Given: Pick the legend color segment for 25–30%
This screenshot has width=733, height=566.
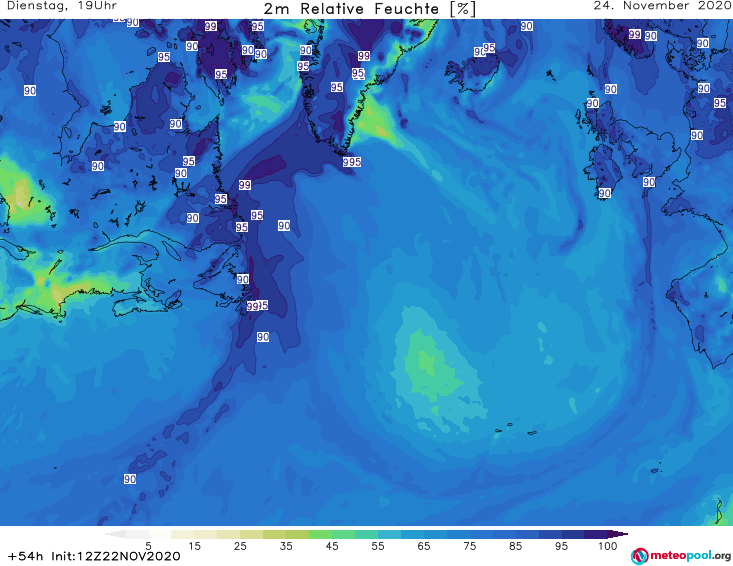Looking at the screenshot, I should pyautogui.click(x=252, y=534).
